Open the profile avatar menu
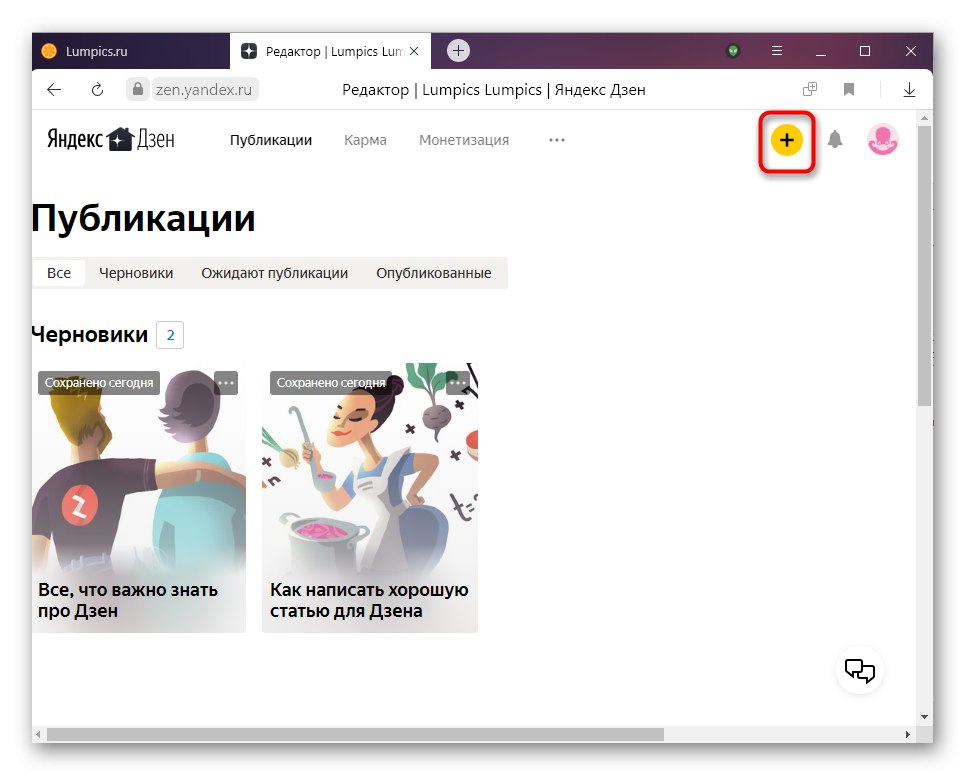The image size is (966, 775). tap(882, 140)
